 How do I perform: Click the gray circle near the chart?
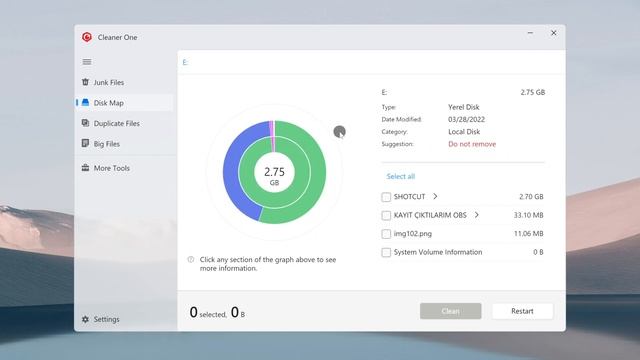(x=340, y=132)
